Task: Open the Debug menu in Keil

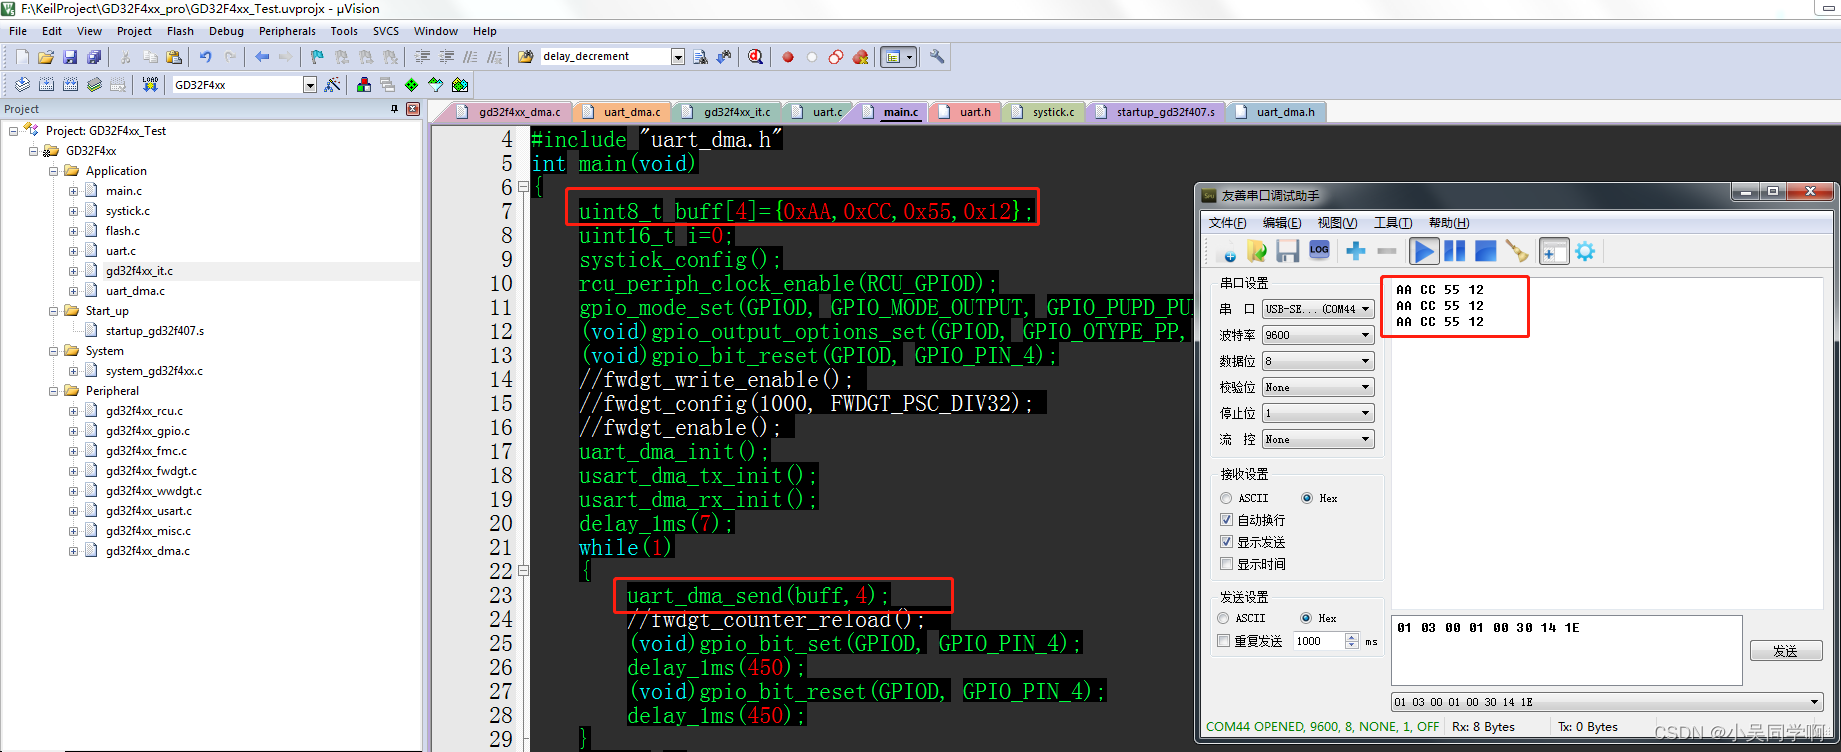Action: (226, 31)
